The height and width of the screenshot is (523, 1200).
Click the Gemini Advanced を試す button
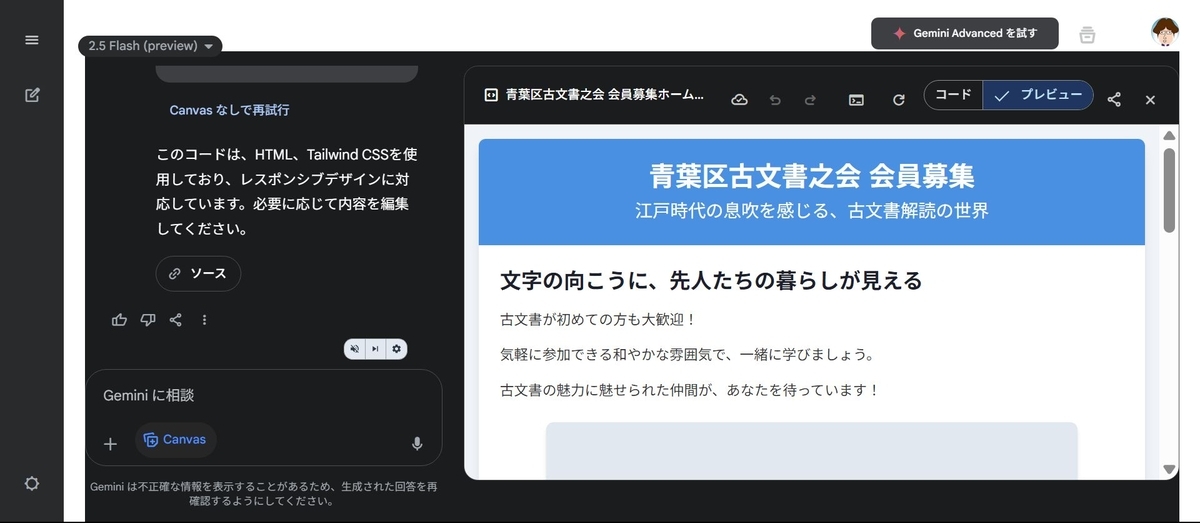[x=964, y=33]
